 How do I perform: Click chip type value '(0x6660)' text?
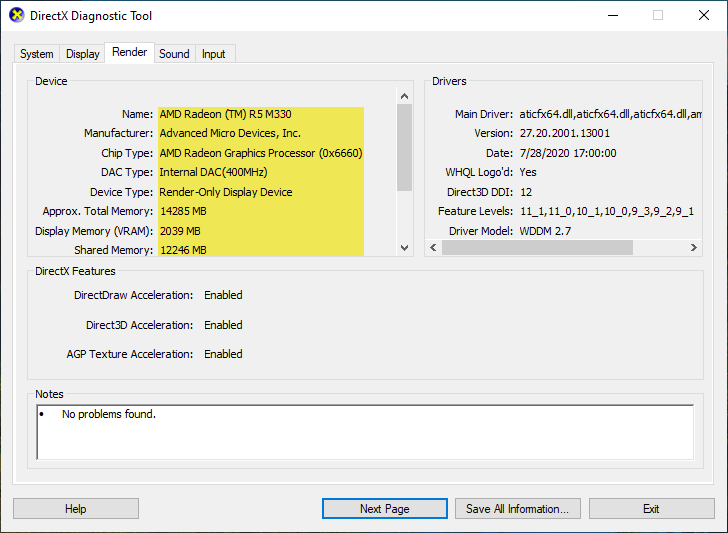coord(340,153)
